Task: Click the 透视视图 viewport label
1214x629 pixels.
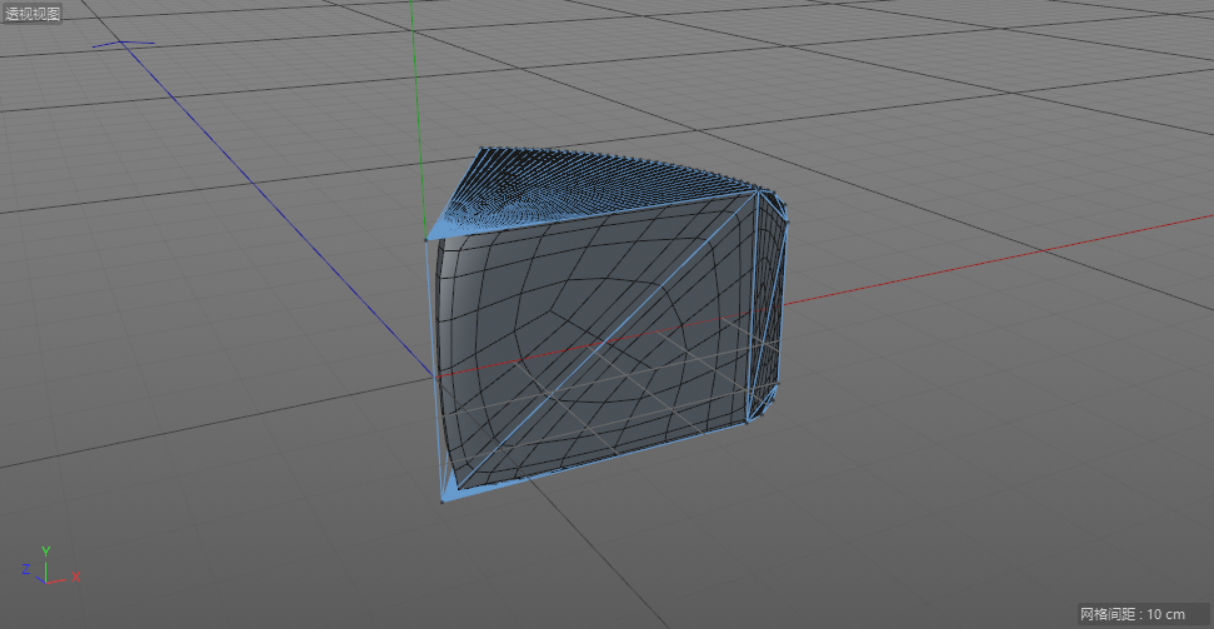Action: 33,14
